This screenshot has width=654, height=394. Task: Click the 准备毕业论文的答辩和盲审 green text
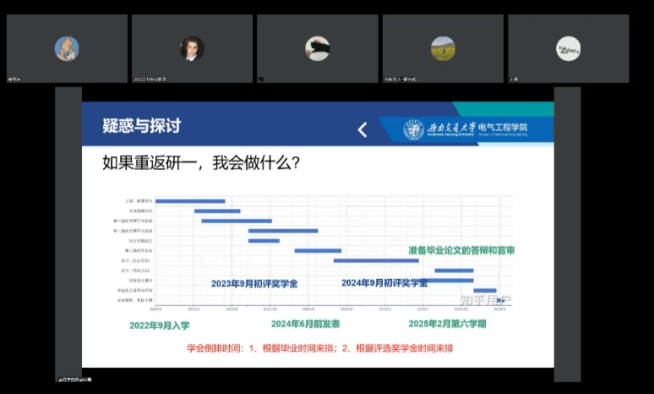461,251
